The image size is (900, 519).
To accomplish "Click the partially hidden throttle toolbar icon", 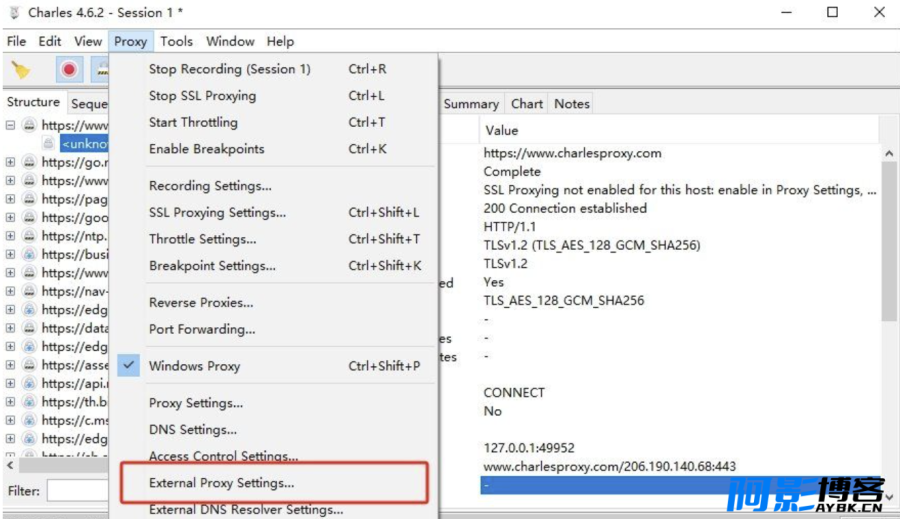I will pyautogui.click(x=101, y=70).
